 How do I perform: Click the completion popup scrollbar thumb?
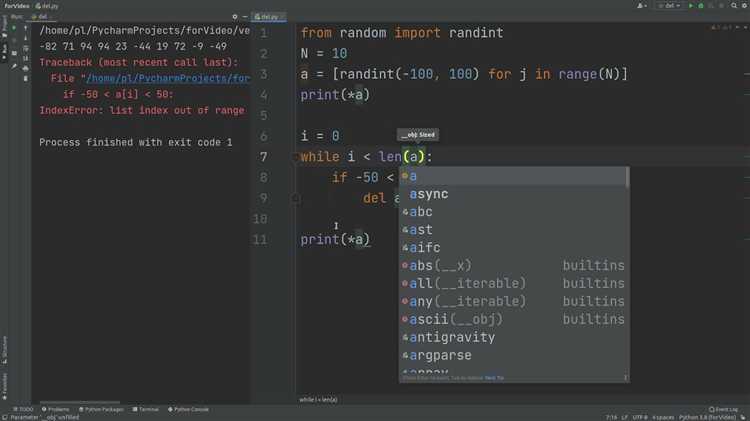click(x=628, y=177)
